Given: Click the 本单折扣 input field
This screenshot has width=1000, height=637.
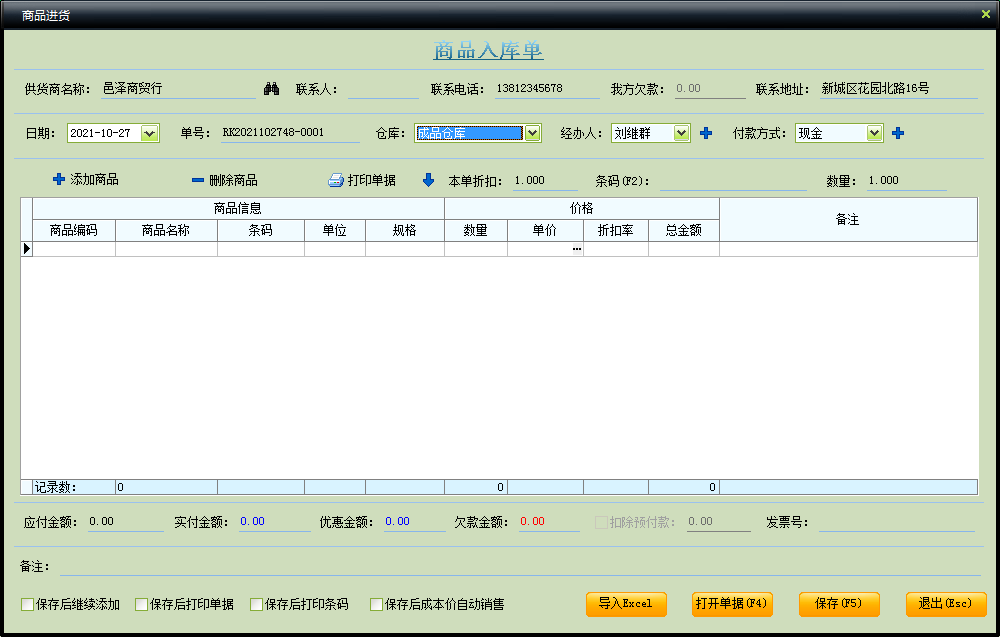Looking at the screenshot, I should click(x=545, y=180).
